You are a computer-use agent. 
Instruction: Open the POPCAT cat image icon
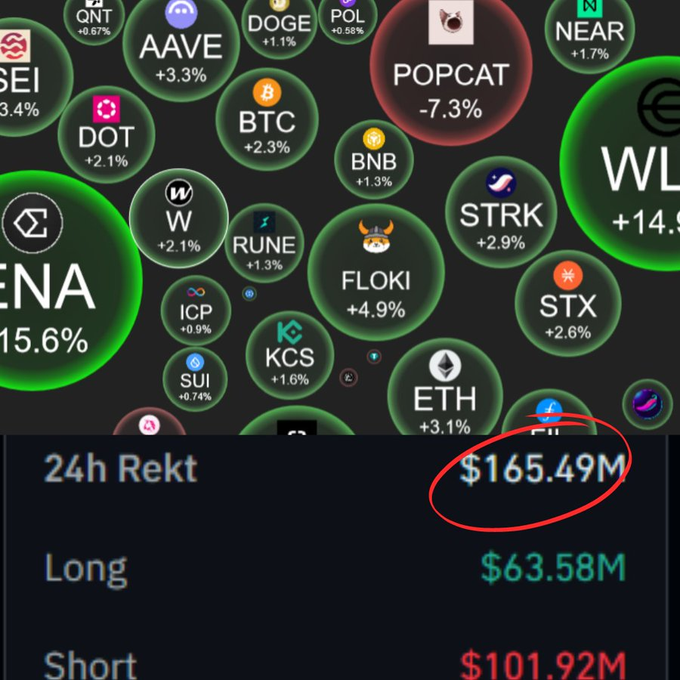[451, 22]
